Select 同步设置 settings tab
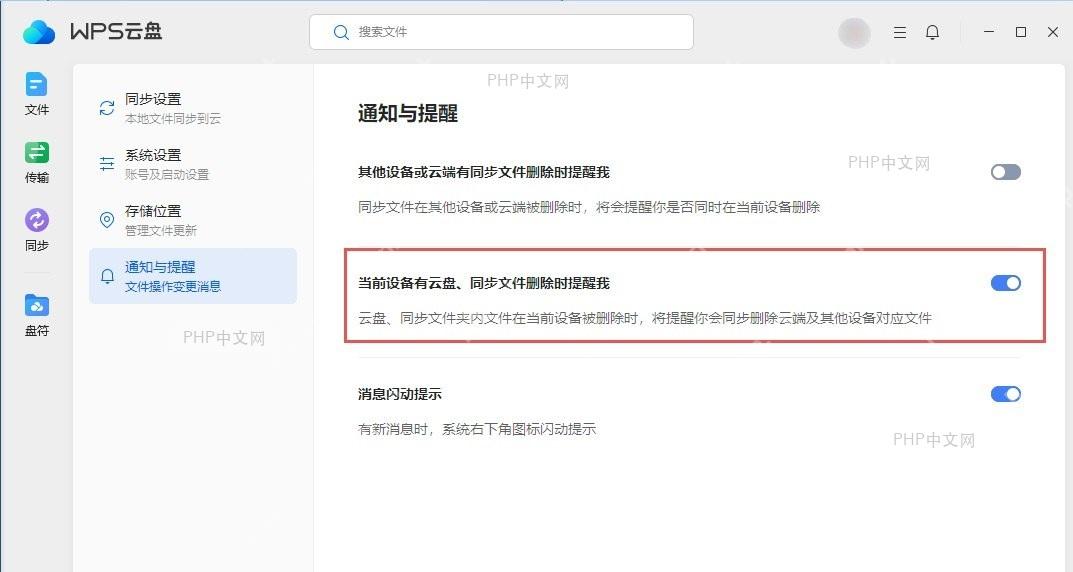This screenshot has width=1073, height=572. click(x=193, y=108)
